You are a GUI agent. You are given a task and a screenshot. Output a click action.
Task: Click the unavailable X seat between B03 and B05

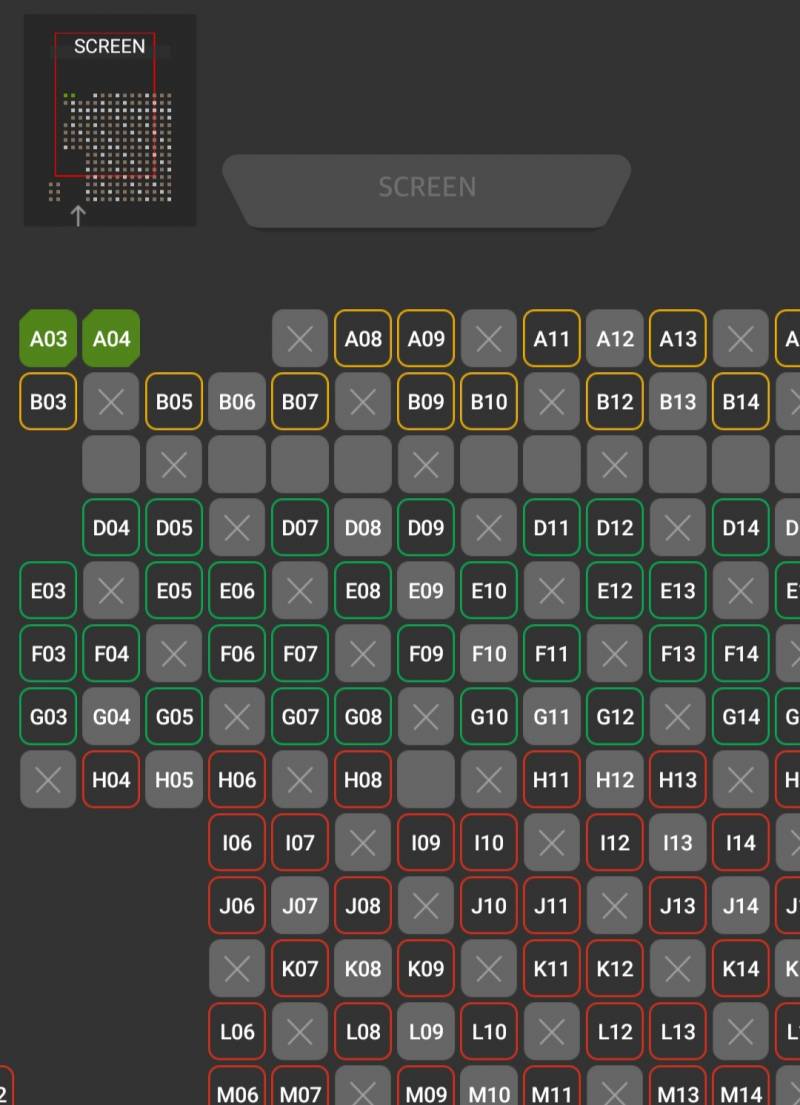click(x=111, y=402)
